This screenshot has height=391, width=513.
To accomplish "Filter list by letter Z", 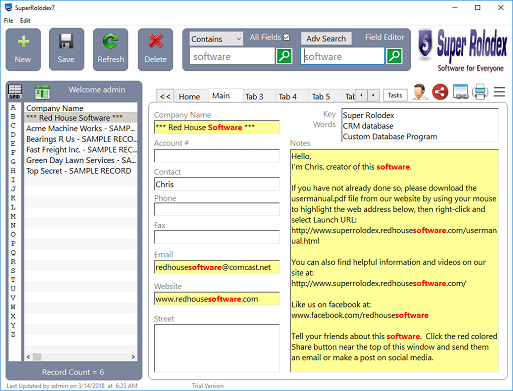I will click(x=13, y=334).
